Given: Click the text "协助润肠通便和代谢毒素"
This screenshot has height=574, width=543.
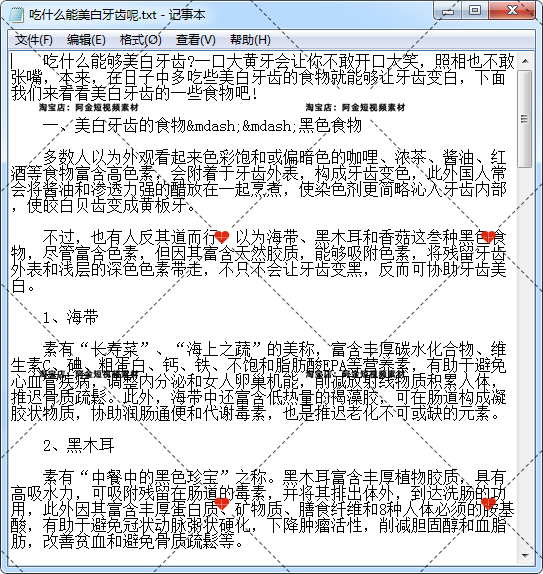Looking at the screenshot, I should coord(178,413).
